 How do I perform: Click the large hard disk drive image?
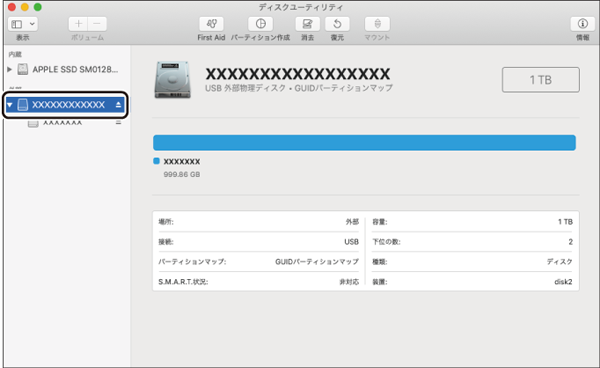click(x=173, y=80)
